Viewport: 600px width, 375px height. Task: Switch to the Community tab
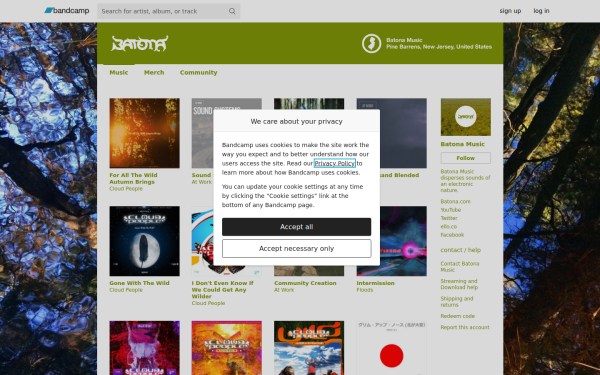[x=198, y=72]
